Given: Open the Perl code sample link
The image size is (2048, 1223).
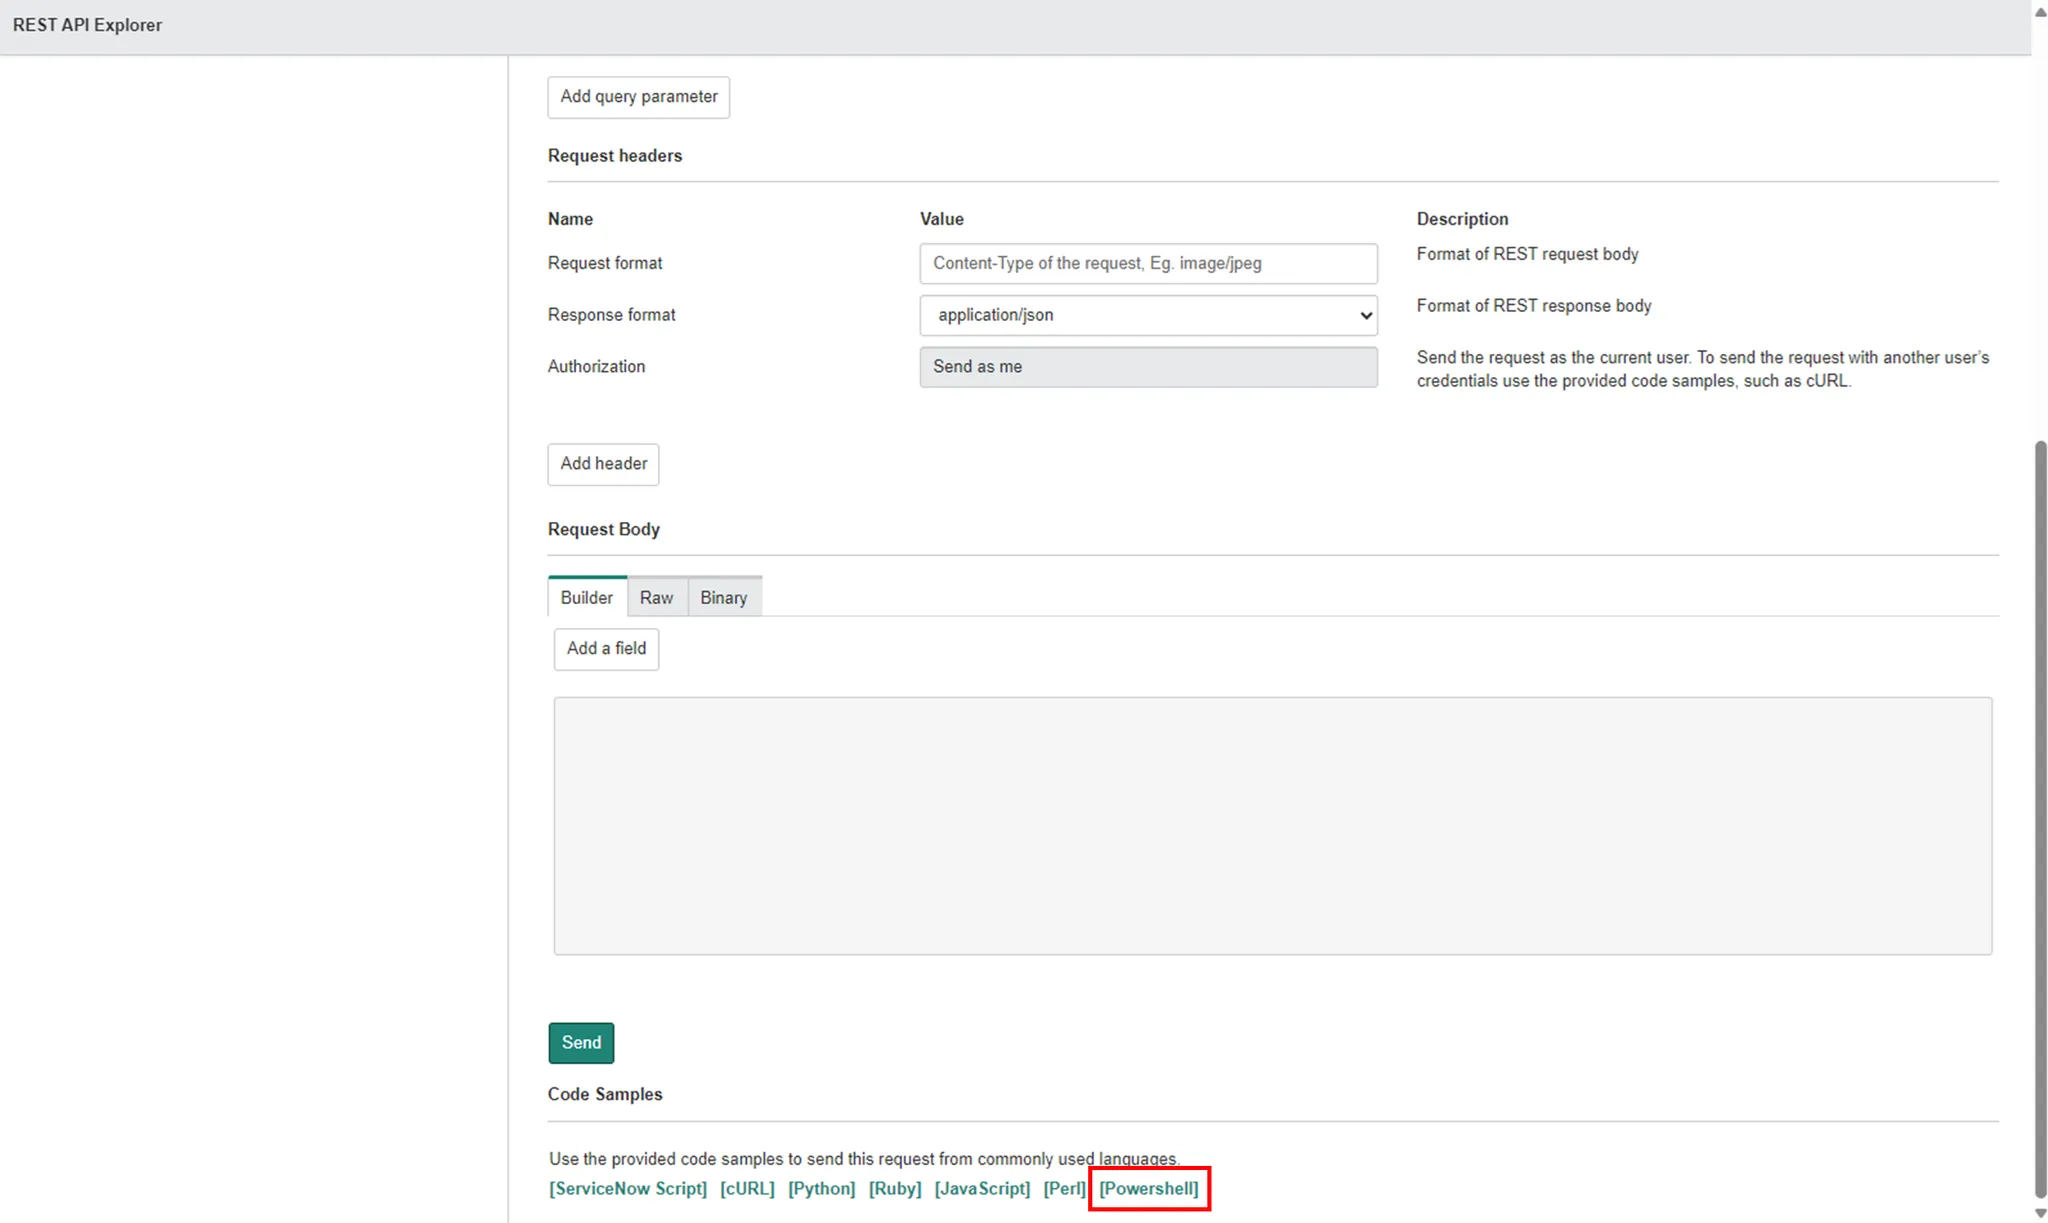Looking at the screenshot, I should [x=1064, y=1188].
